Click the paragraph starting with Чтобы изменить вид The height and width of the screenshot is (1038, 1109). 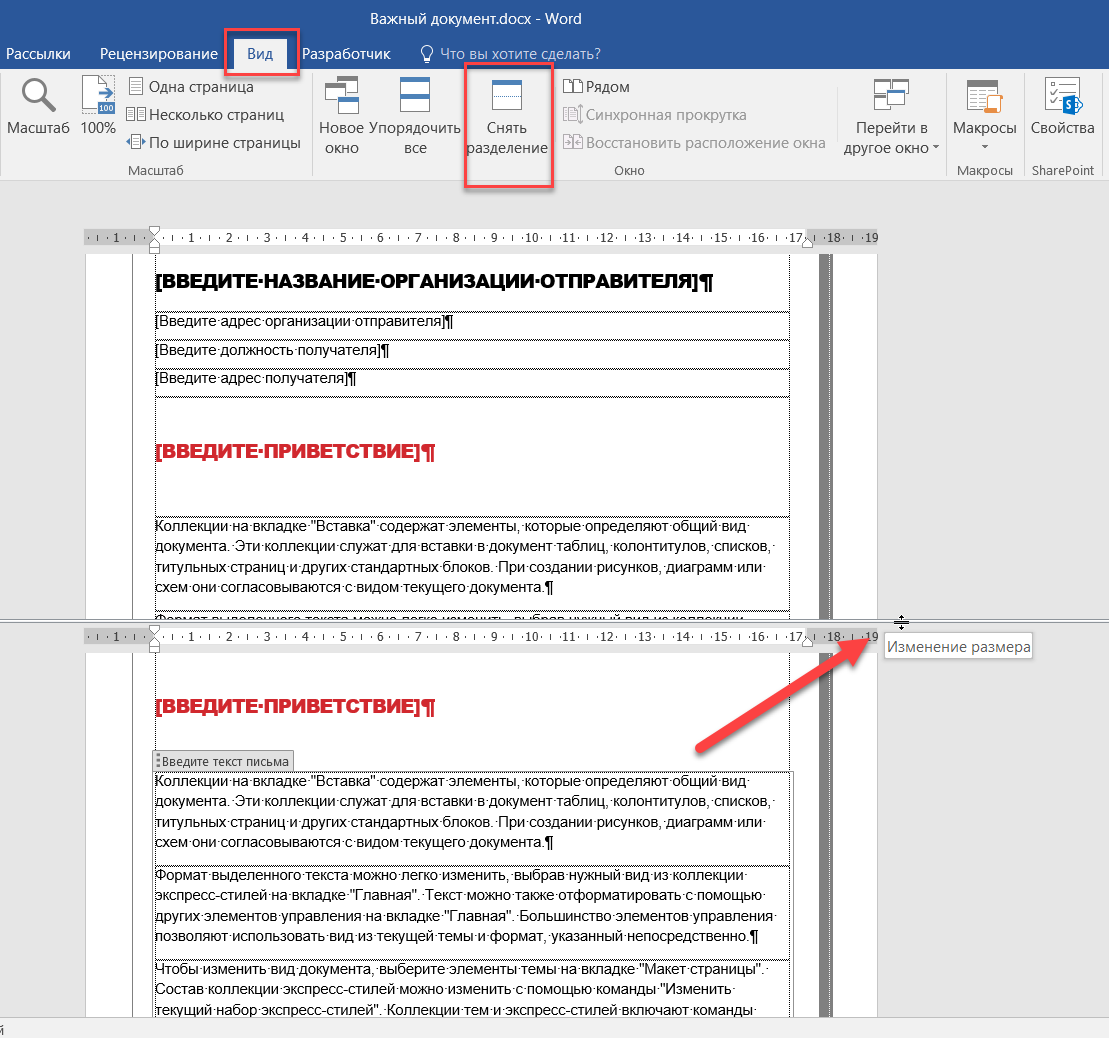463,989
